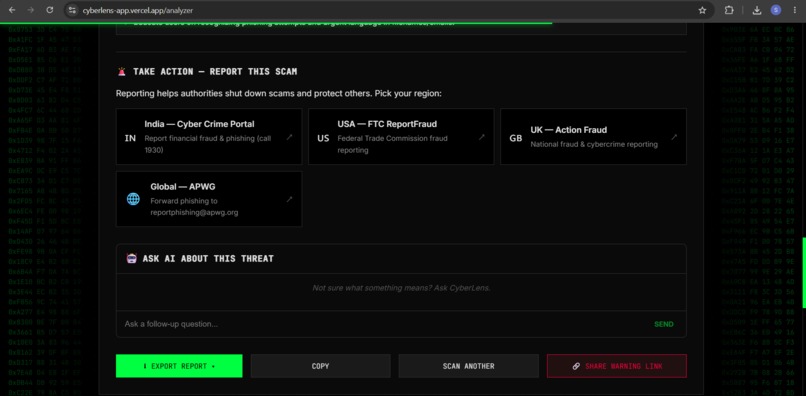Open external link arrow on UK card
This screenshot has width=806, height=396.
[x=674, y=137]
